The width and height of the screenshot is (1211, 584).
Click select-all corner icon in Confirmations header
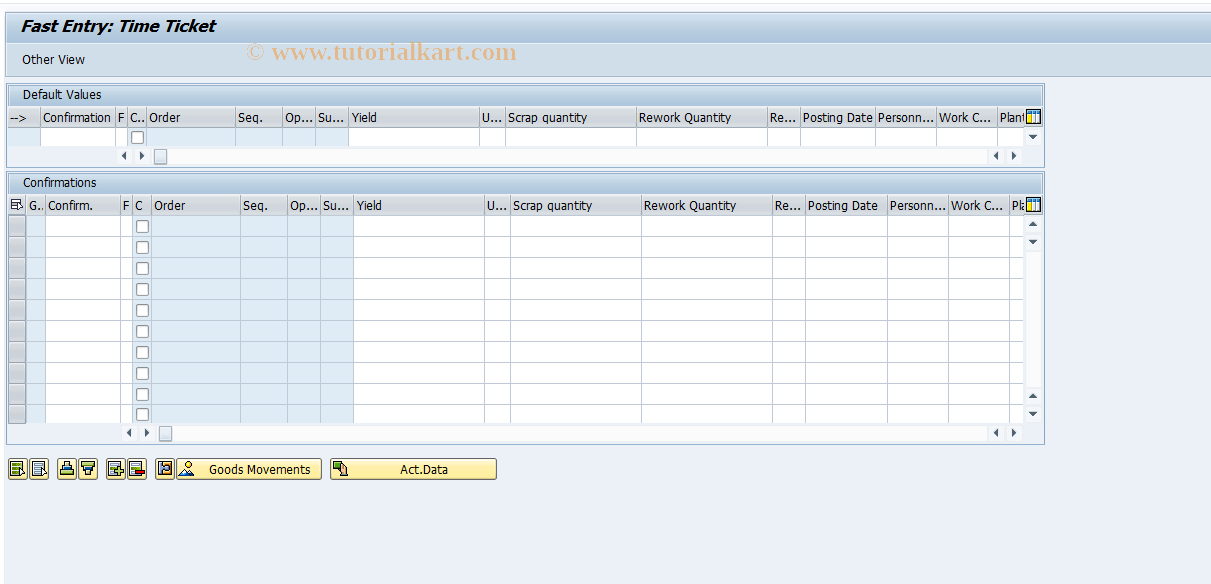pos(16,205)
